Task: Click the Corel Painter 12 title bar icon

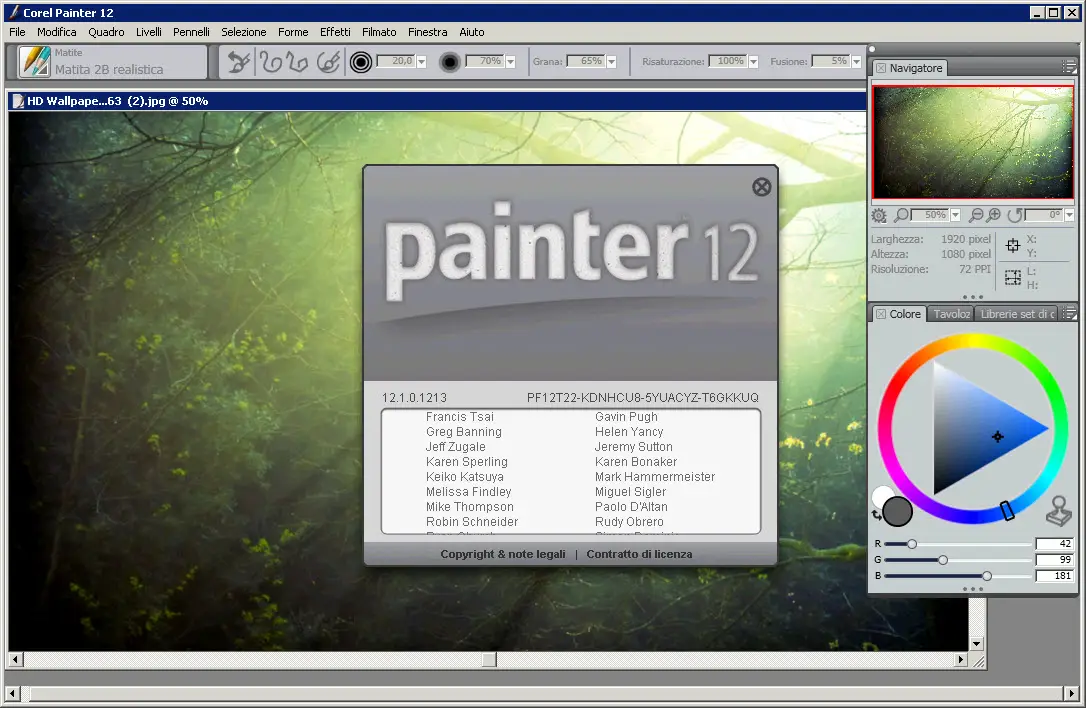Action: coord(13,12)
